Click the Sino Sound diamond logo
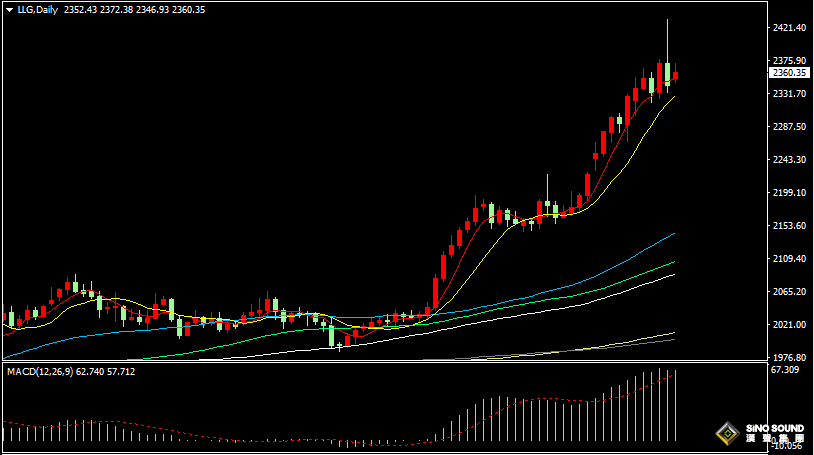This screenshot has width=814, height=455. point(725,435)
